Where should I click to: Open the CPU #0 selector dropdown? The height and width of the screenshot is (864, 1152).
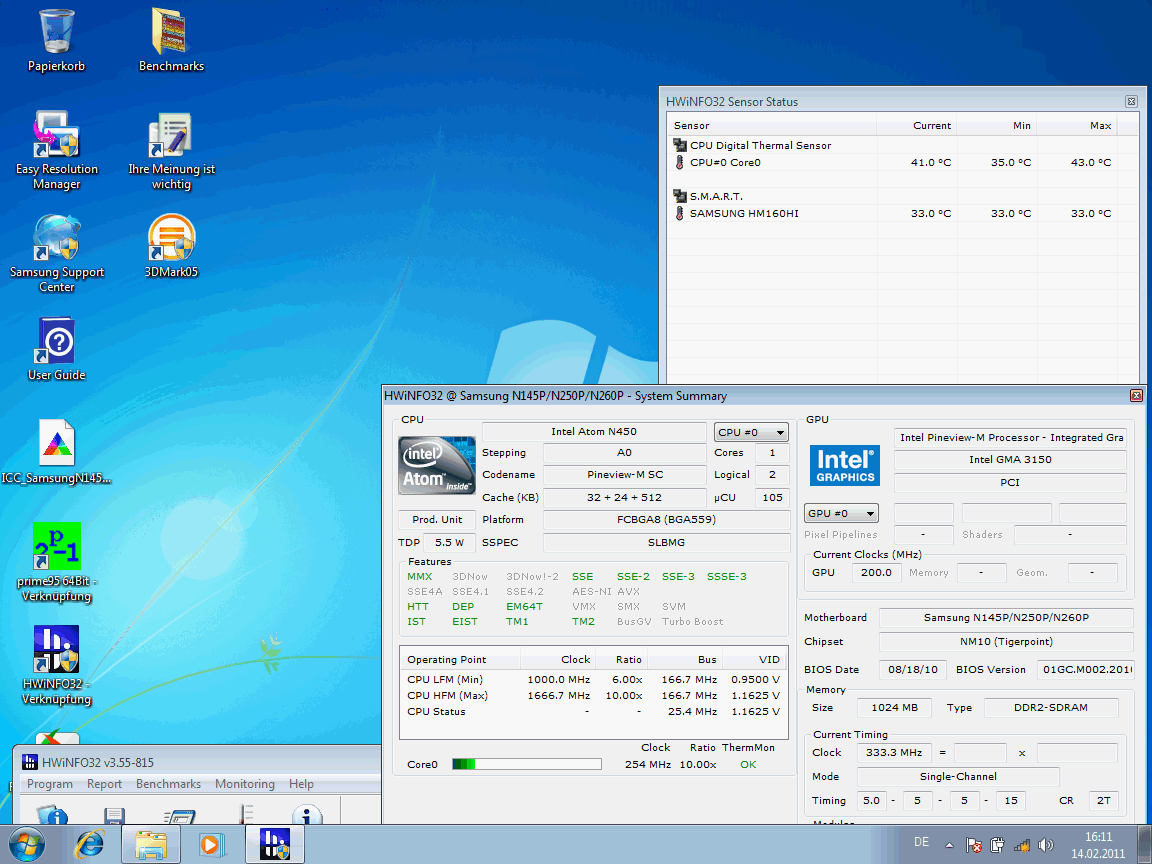tap(751, 433)
